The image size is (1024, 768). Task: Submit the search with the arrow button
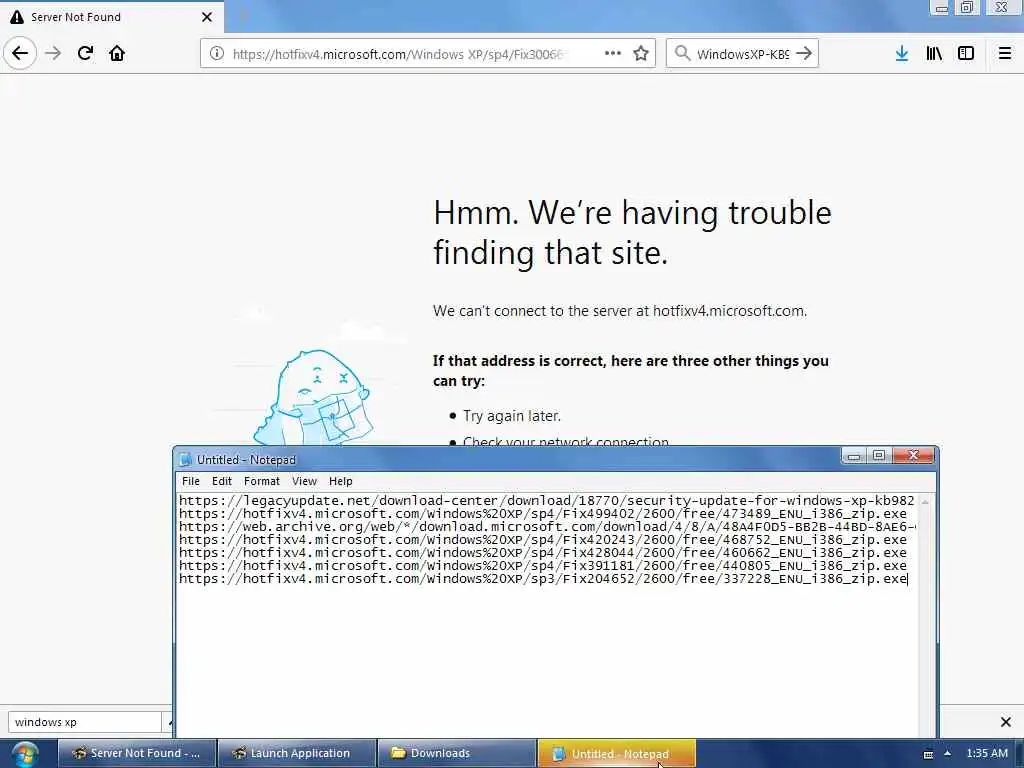tap(805, 53)
